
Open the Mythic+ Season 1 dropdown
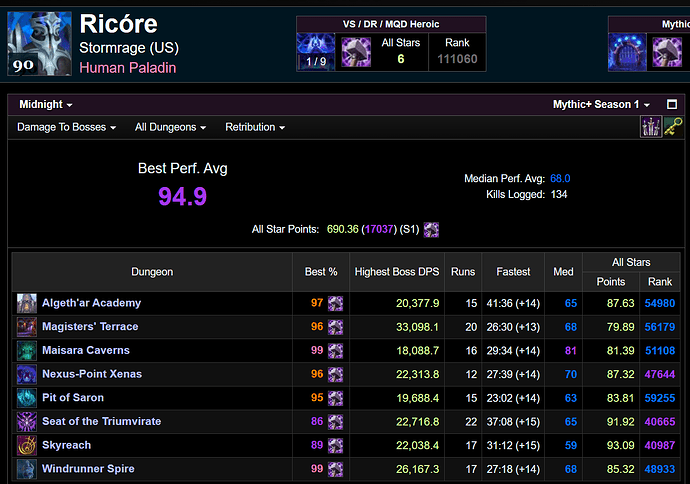(x=601, y=104)
